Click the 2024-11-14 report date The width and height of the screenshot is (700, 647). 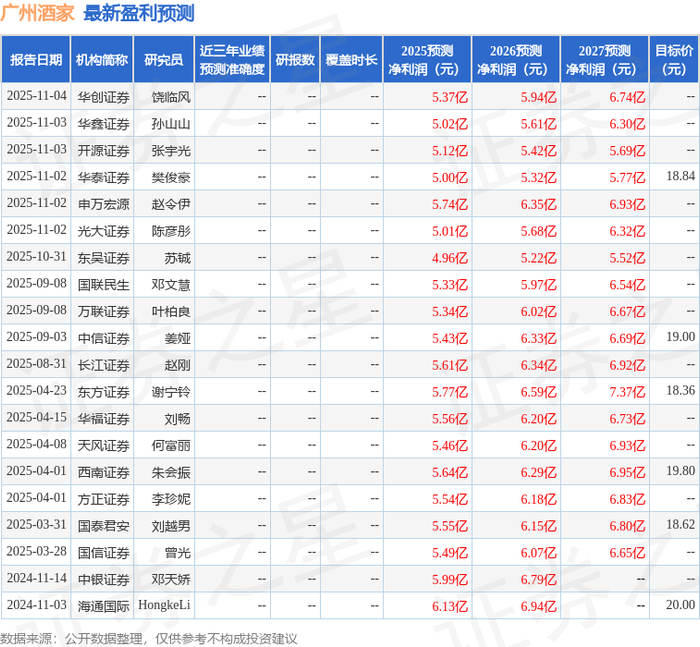(x=37, y=578)
